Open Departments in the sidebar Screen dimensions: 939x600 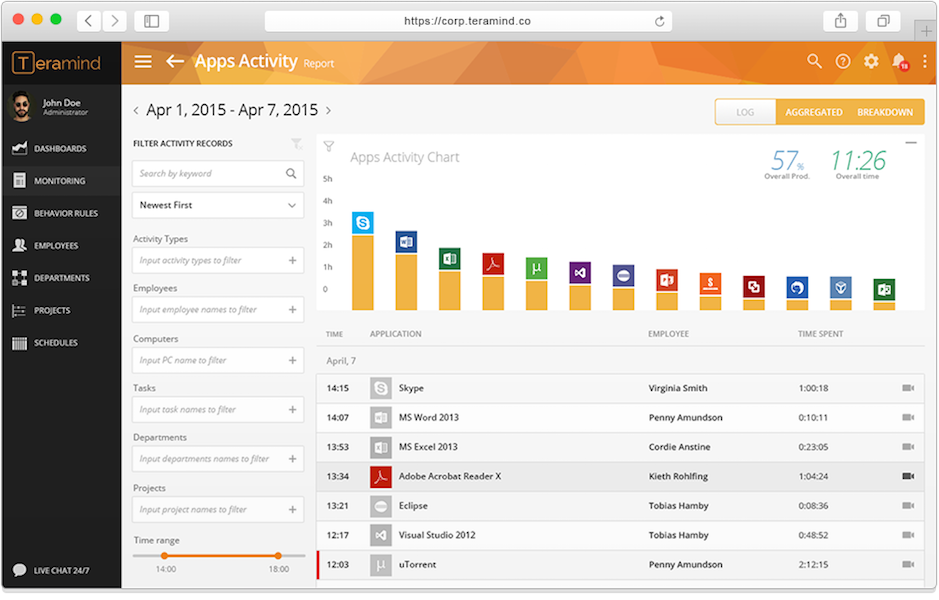pyautogui.click(x=61, y=278)
